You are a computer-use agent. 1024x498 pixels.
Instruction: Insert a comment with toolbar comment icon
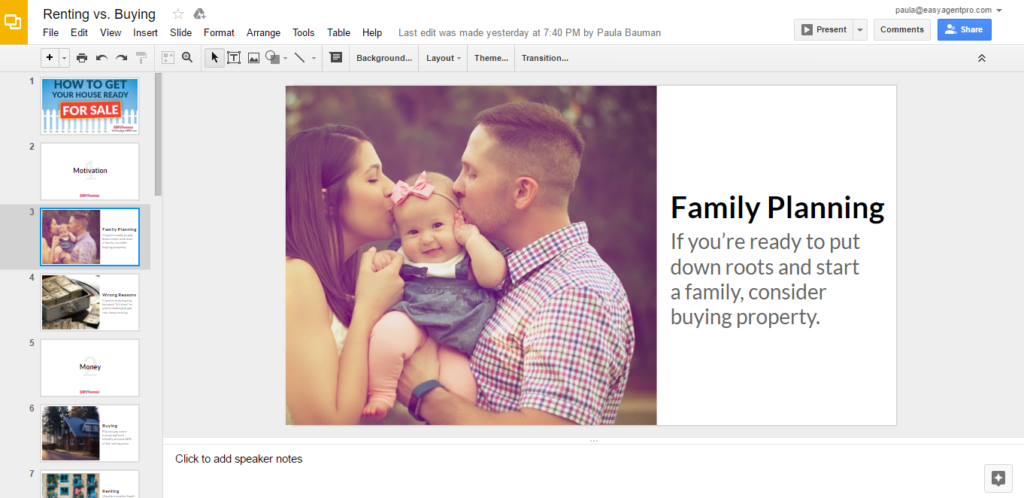(336, 57)
